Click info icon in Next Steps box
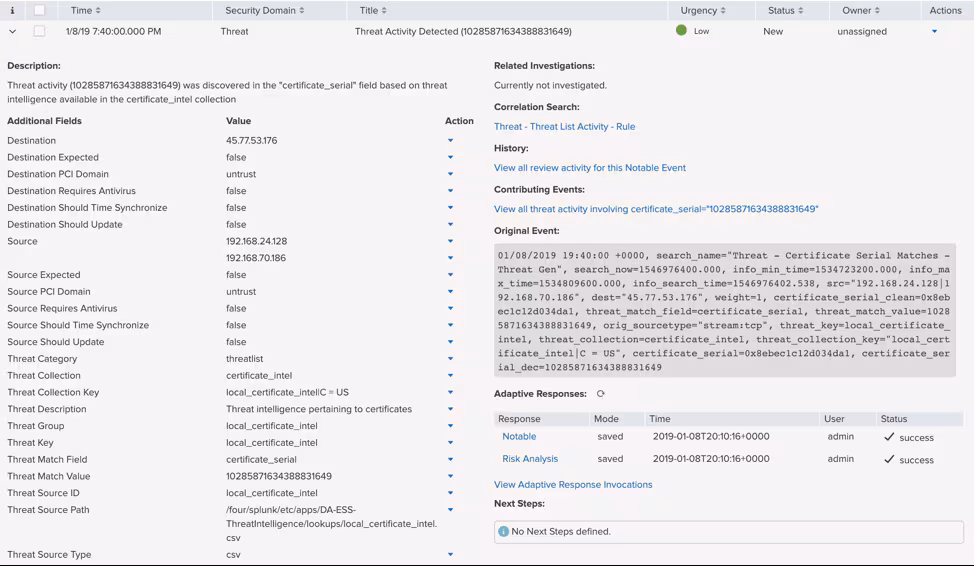Viewport: 974px width, 566px height. [503, 531]
